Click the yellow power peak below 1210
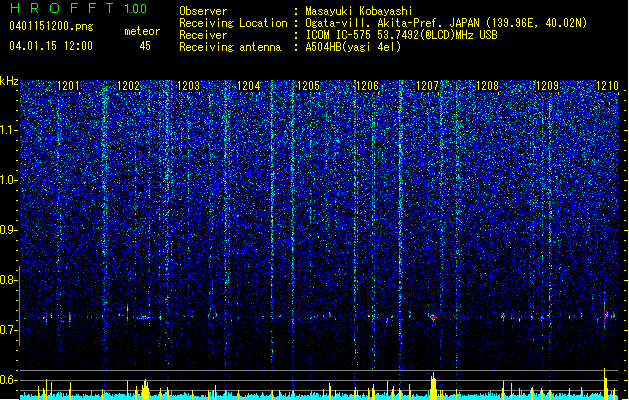Viewport: 629px width, 400px height. click(x=605, y=384)
